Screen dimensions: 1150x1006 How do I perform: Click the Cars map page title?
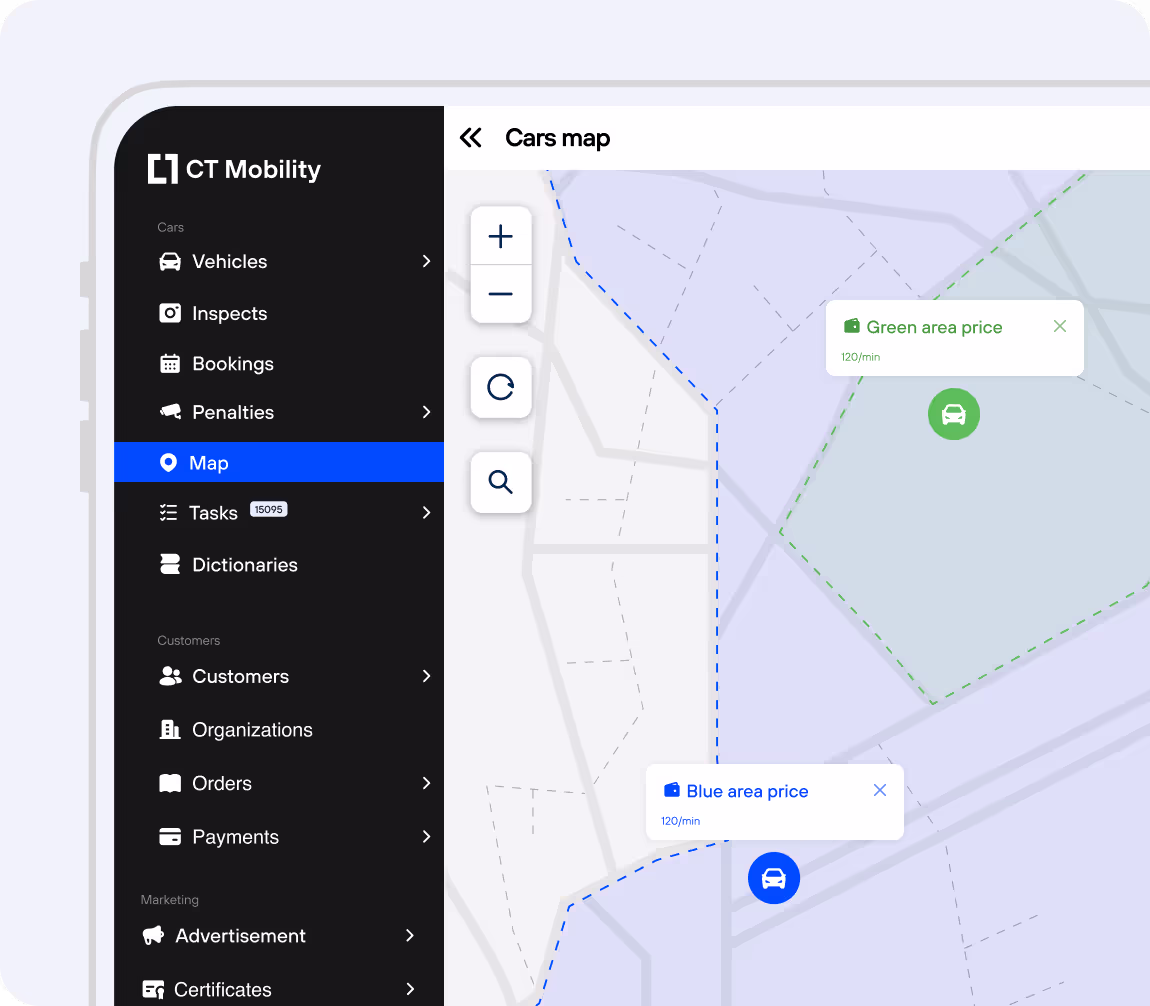pyautogui.click(x=557, y=138)
